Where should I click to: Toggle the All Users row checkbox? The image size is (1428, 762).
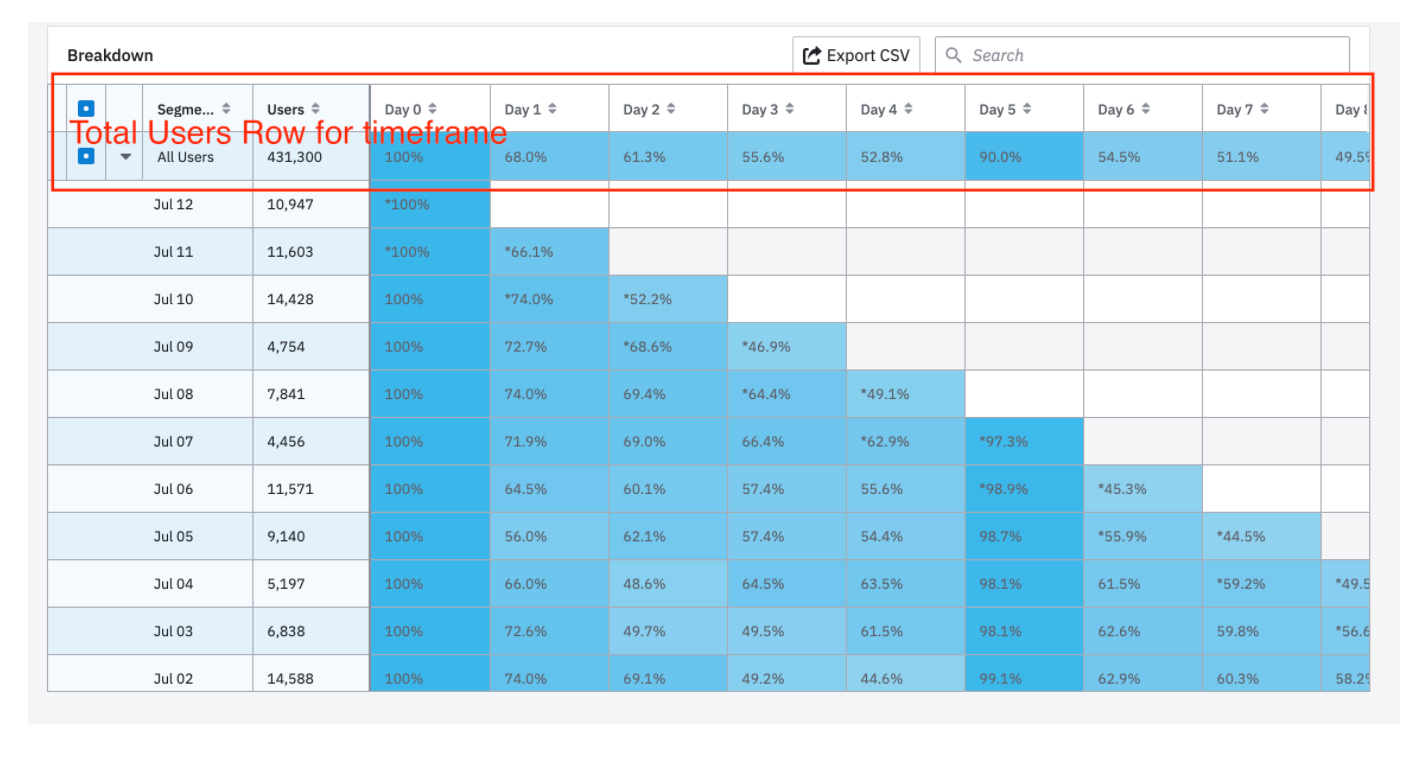(x=86, y=156)
